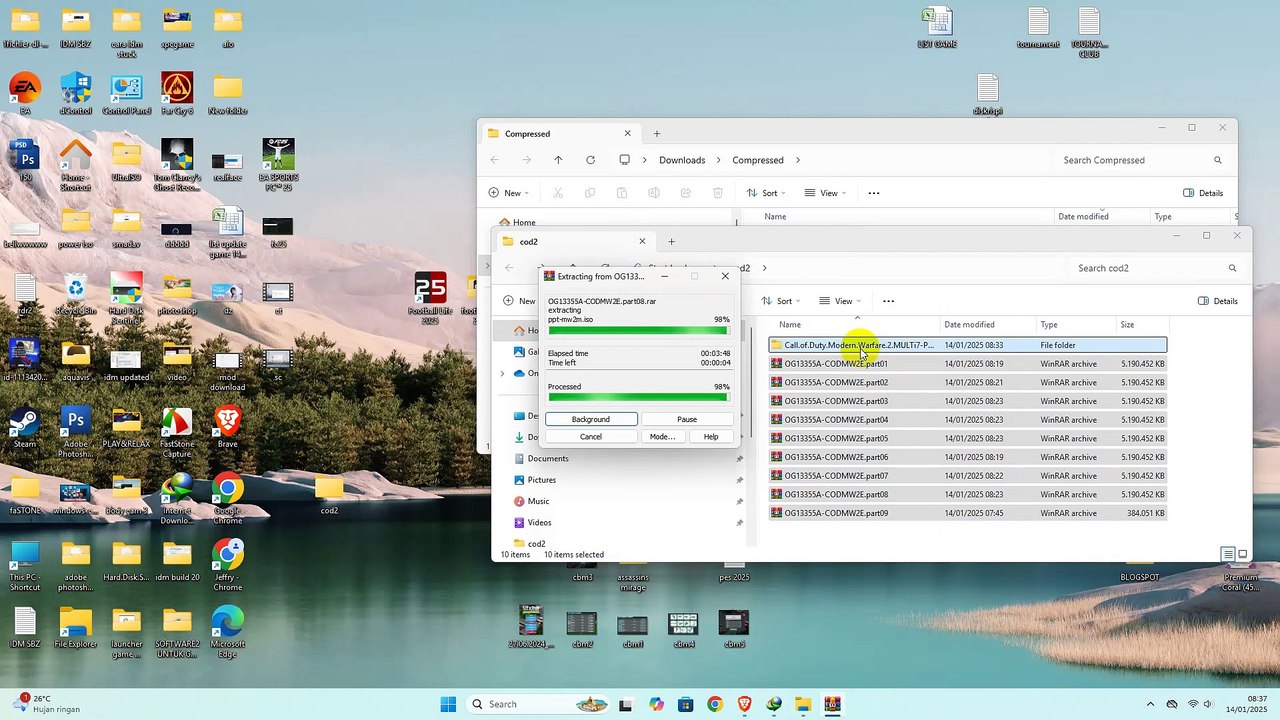This screenshot has width=1280, height=720.
Task: Open the EA app desktop icon
Action: coord(25,92)
